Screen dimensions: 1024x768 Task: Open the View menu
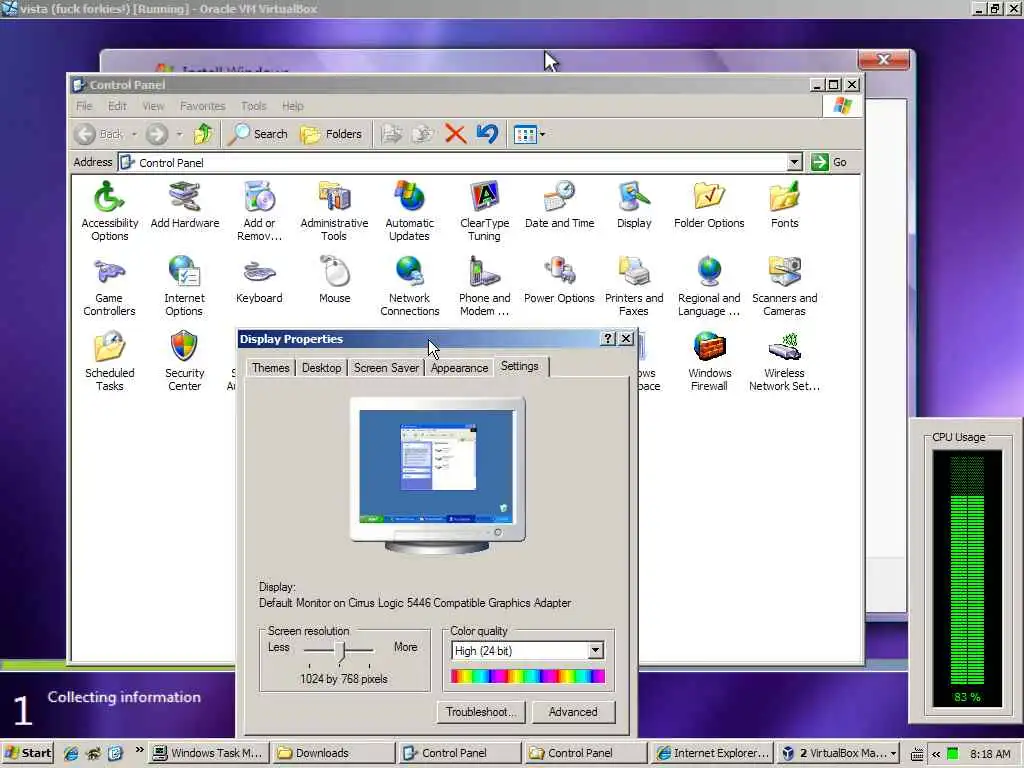click(153, 106)
